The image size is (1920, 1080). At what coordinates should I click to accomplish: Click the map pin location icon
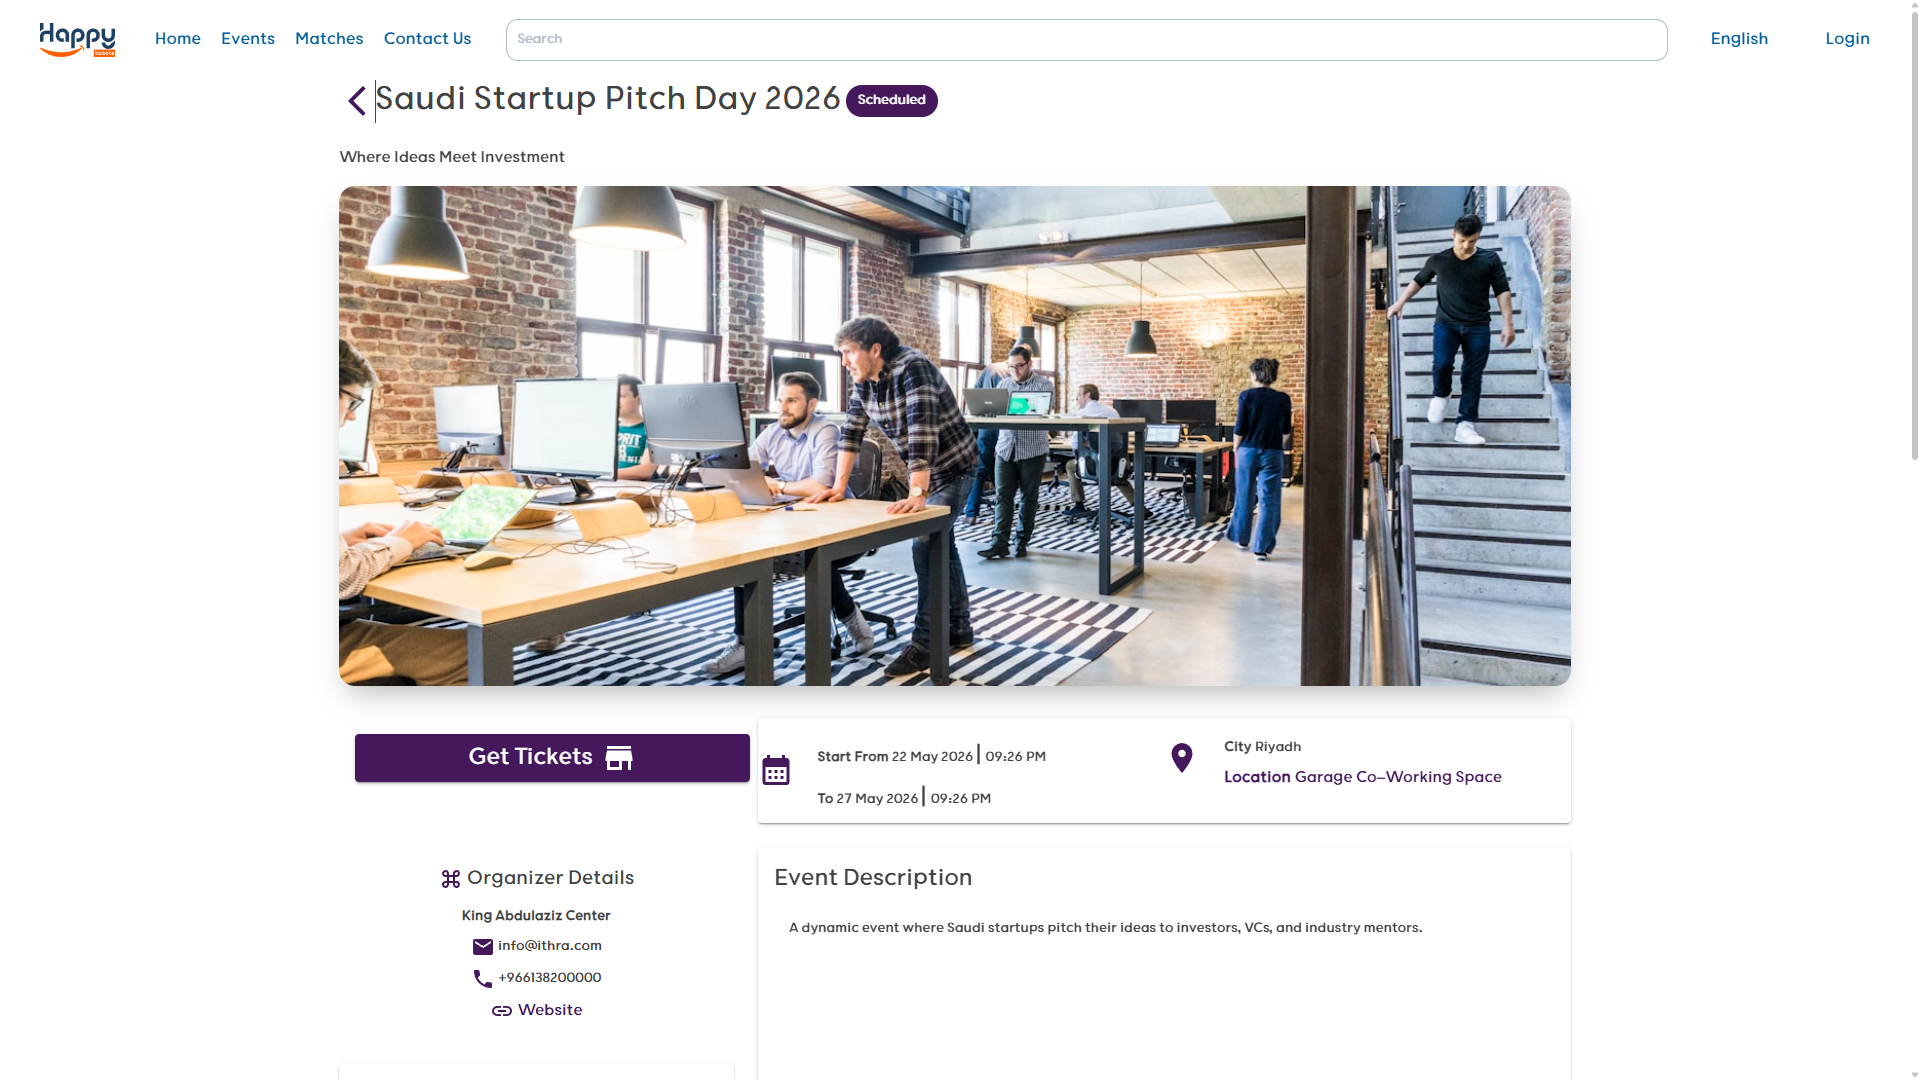click(x=1181, y=758)
